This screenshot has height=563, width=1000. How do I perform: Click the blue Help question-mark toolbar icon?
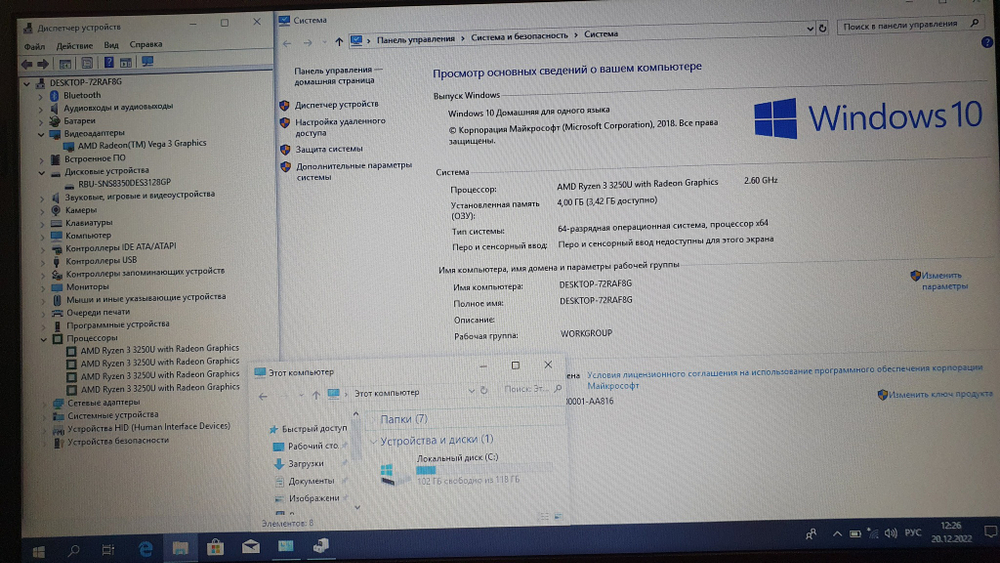point(109,62)
